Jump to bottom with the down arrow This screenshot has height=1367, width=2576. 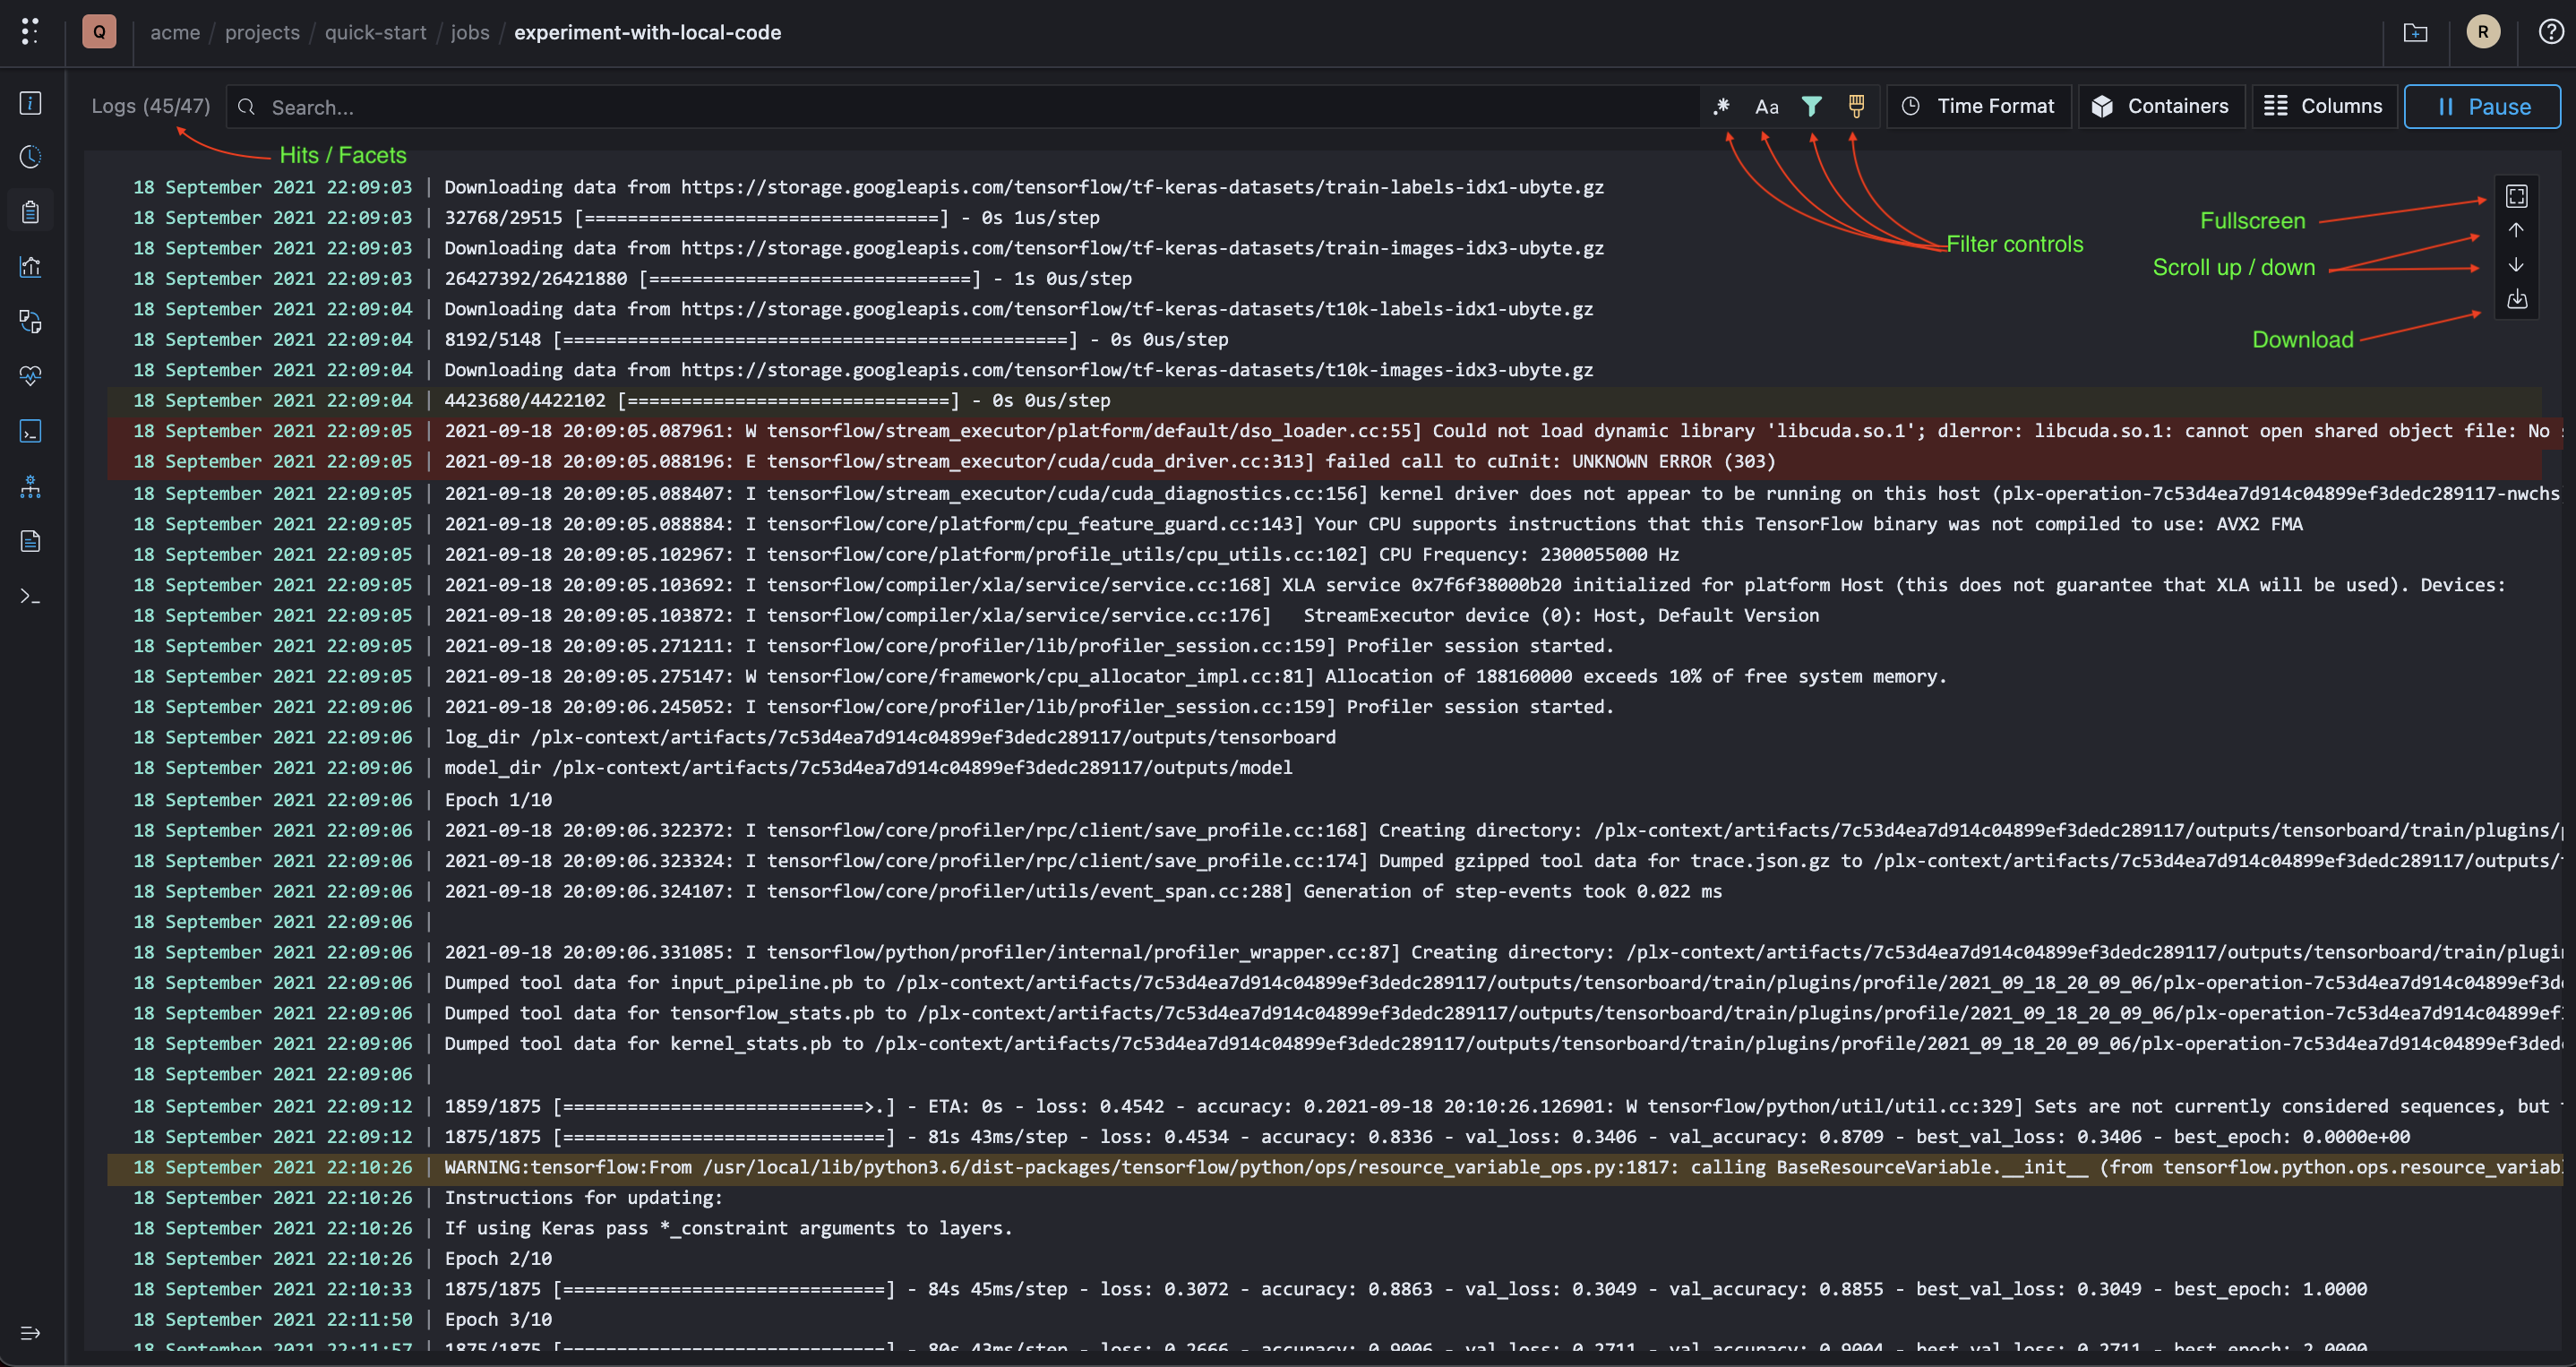[x=2517, y=265]
